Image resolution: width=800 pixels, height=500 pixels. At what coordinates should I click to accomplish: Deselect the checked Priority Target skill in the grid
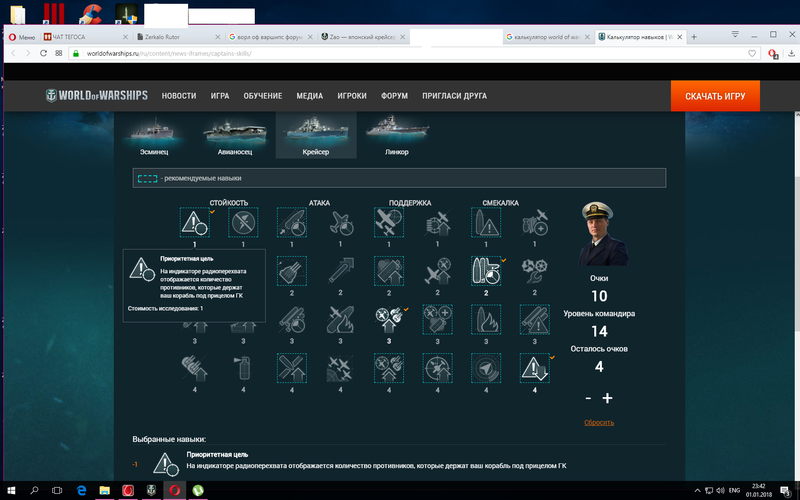[x=193, y=222]
